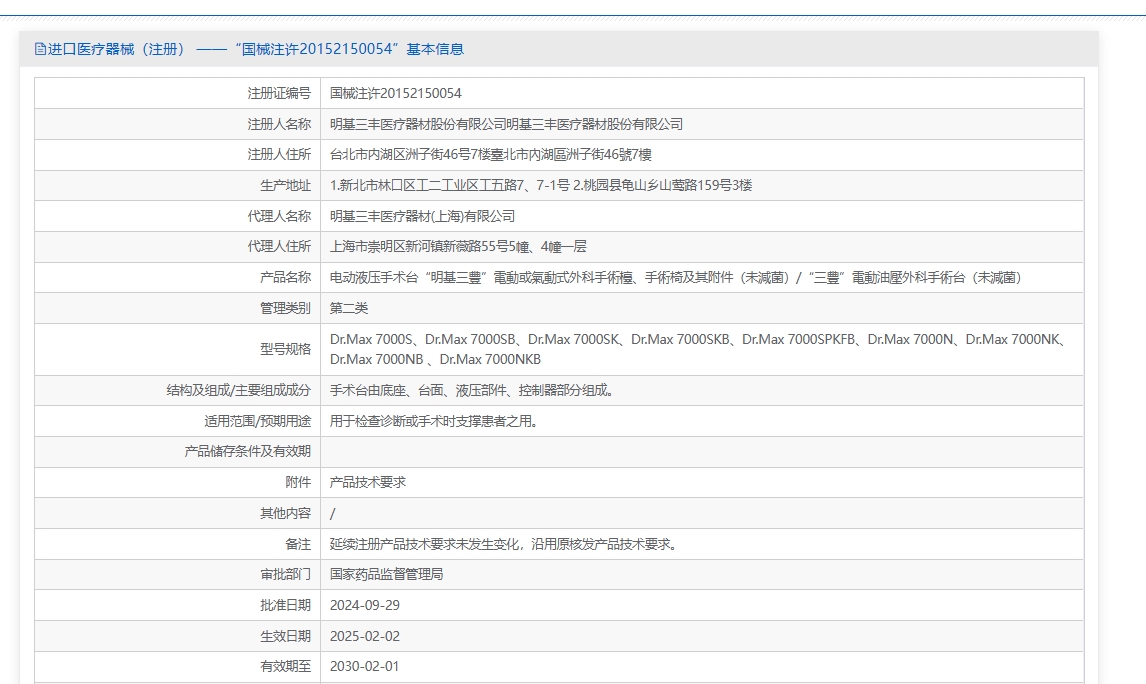Click the 注册人名称 label
This screenshot has width=1146, height=684.
279,124
